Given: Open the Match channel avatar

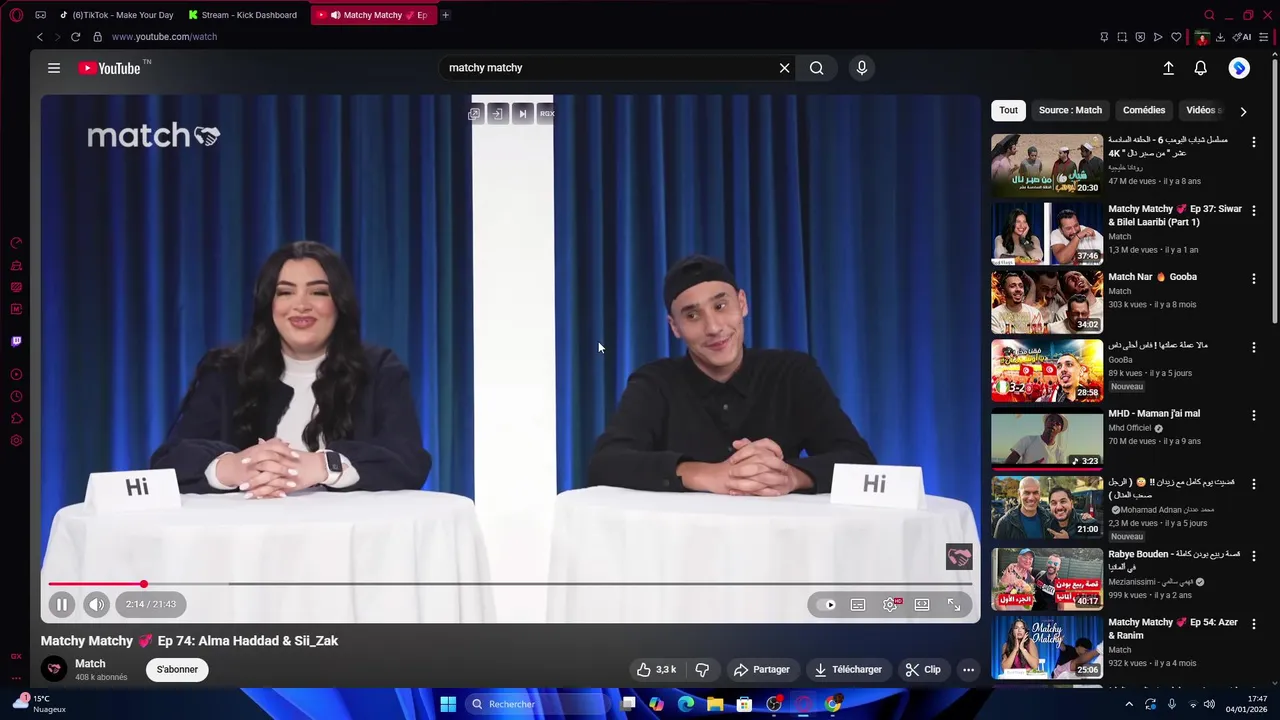Looking at the screenshot, I should [x=54, y=669].
